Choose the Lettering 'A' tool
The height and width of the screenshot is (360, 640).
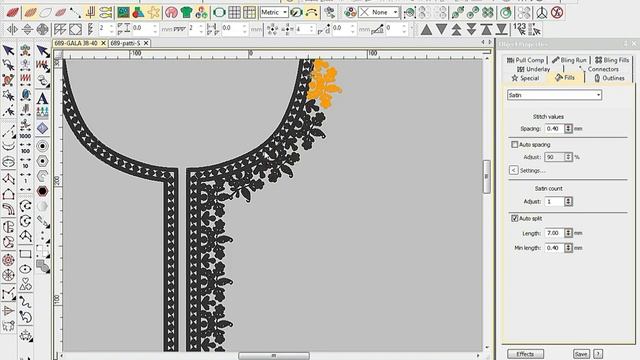[x=42, y=98]
